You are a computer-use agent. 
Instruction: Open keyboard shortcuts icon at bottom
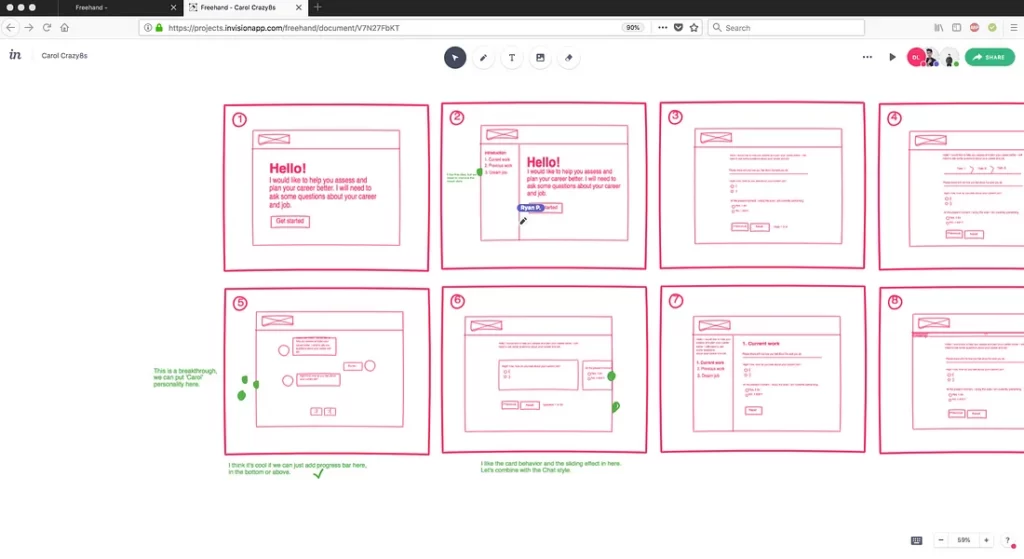tap(916, 540)
